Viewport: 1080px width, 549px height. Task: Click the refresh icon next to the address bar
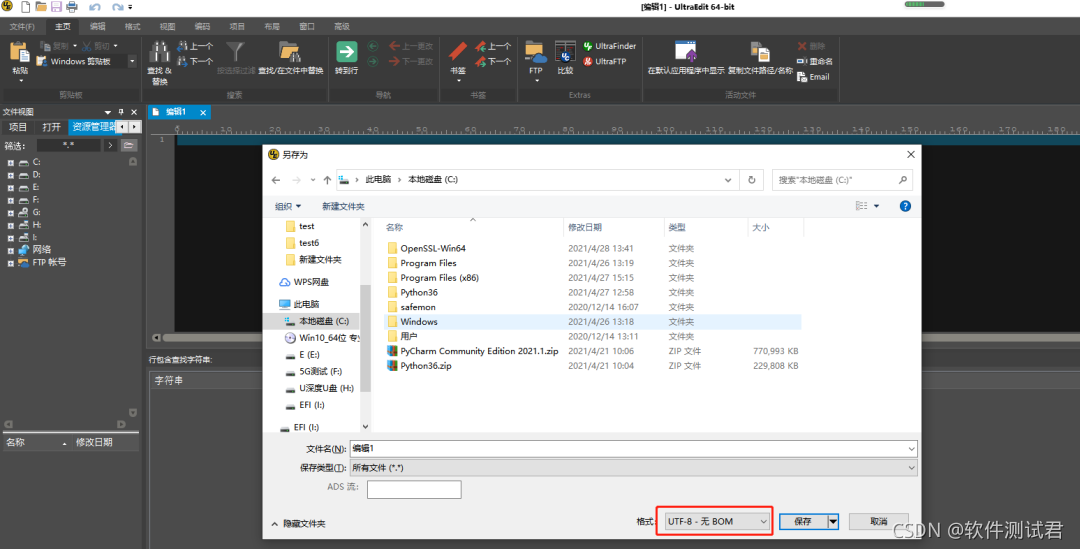coord(751,180)
